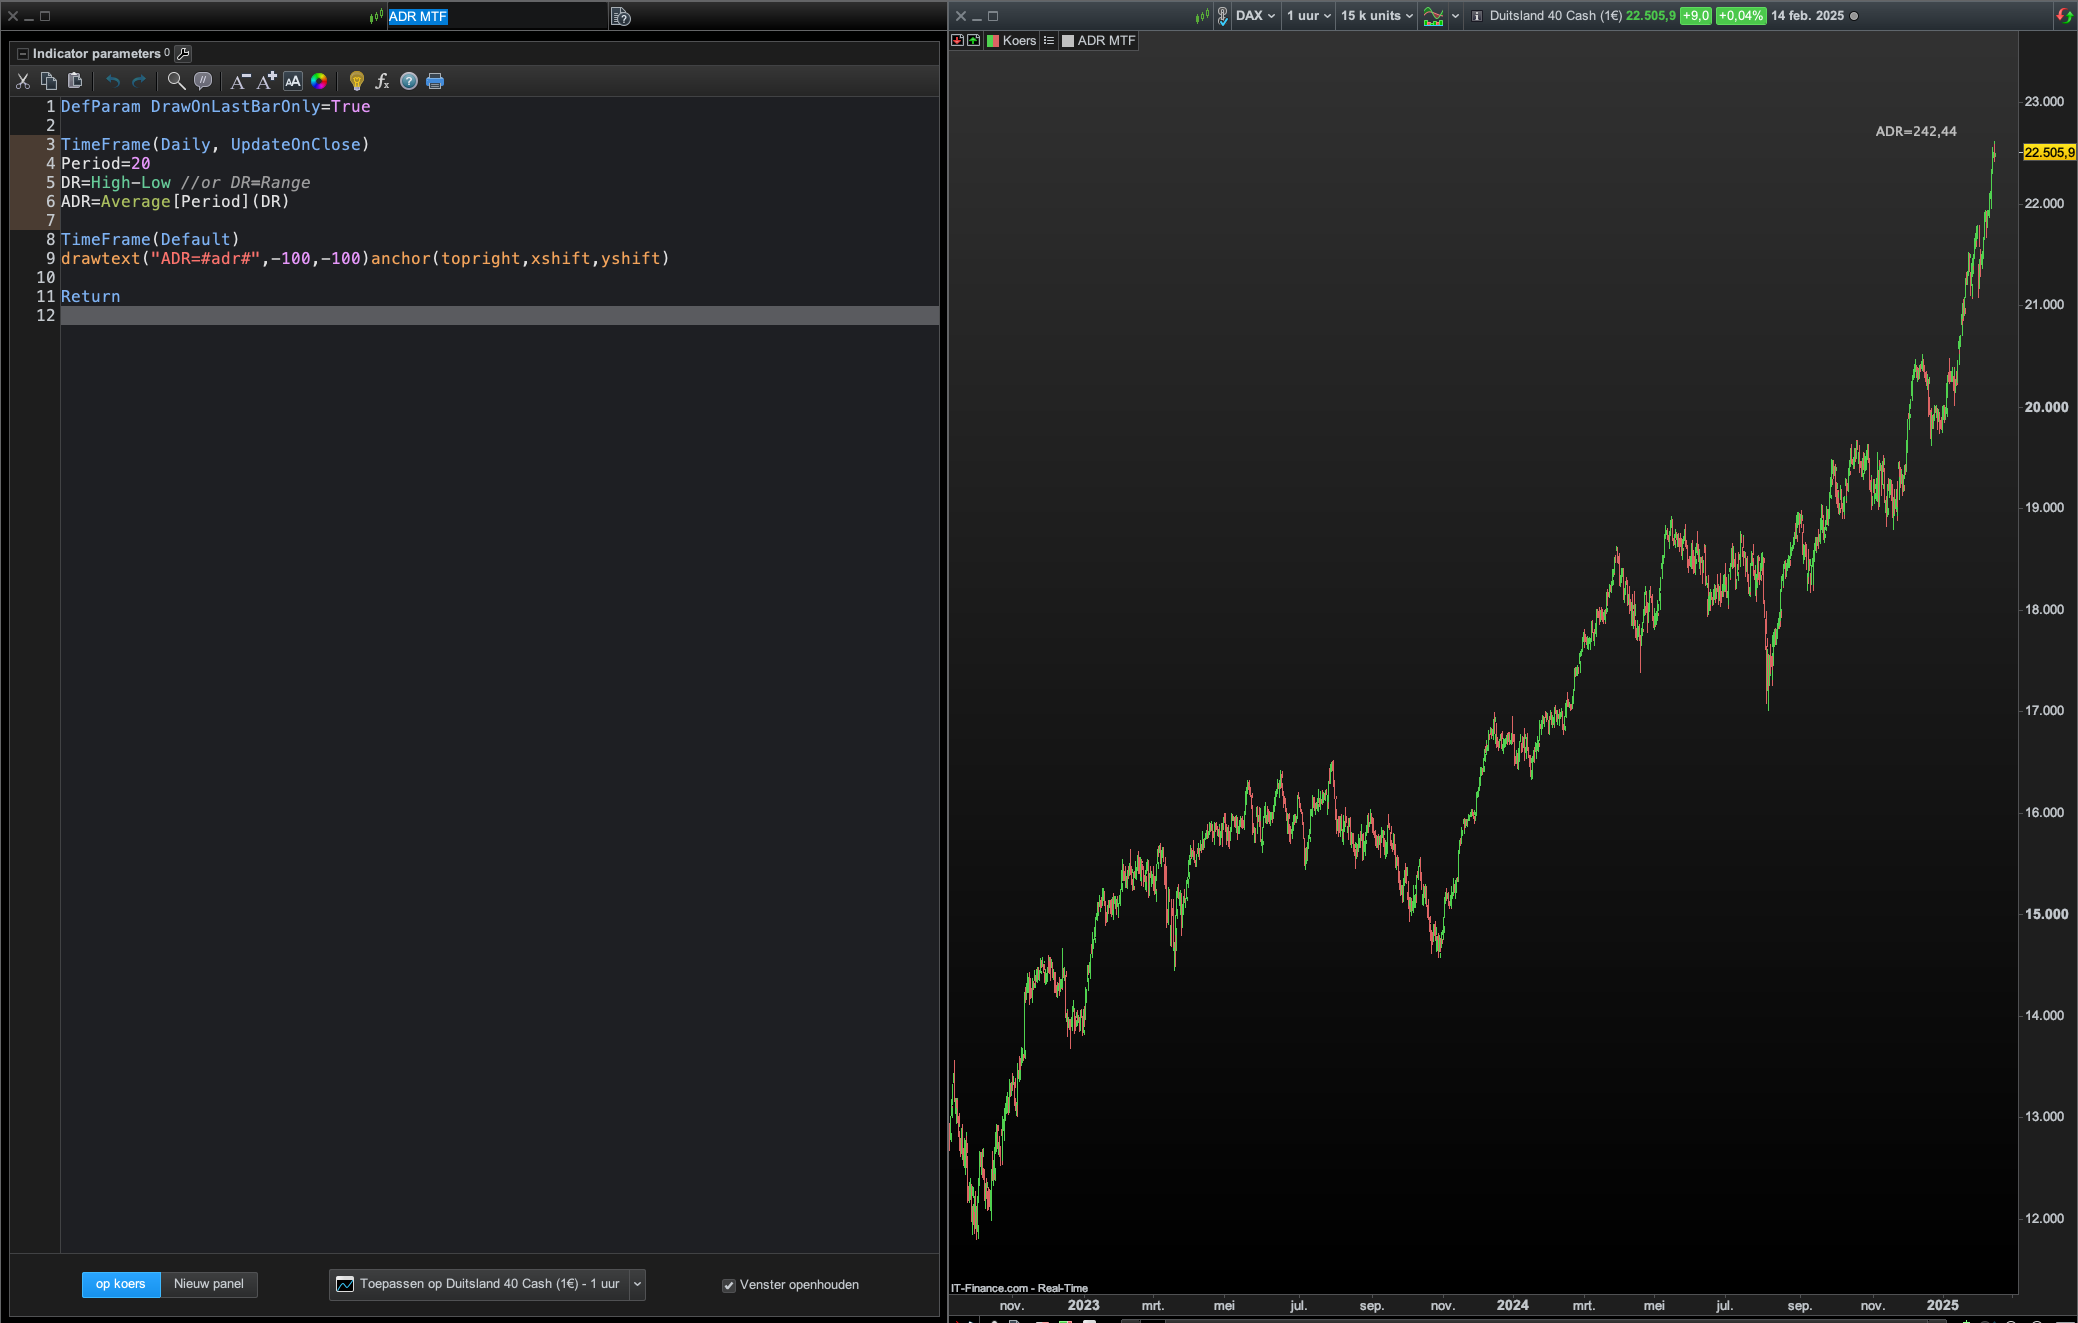Screen dimensions: 2078x1323
Task: Click the printer icon
Action: coord(435,81)
